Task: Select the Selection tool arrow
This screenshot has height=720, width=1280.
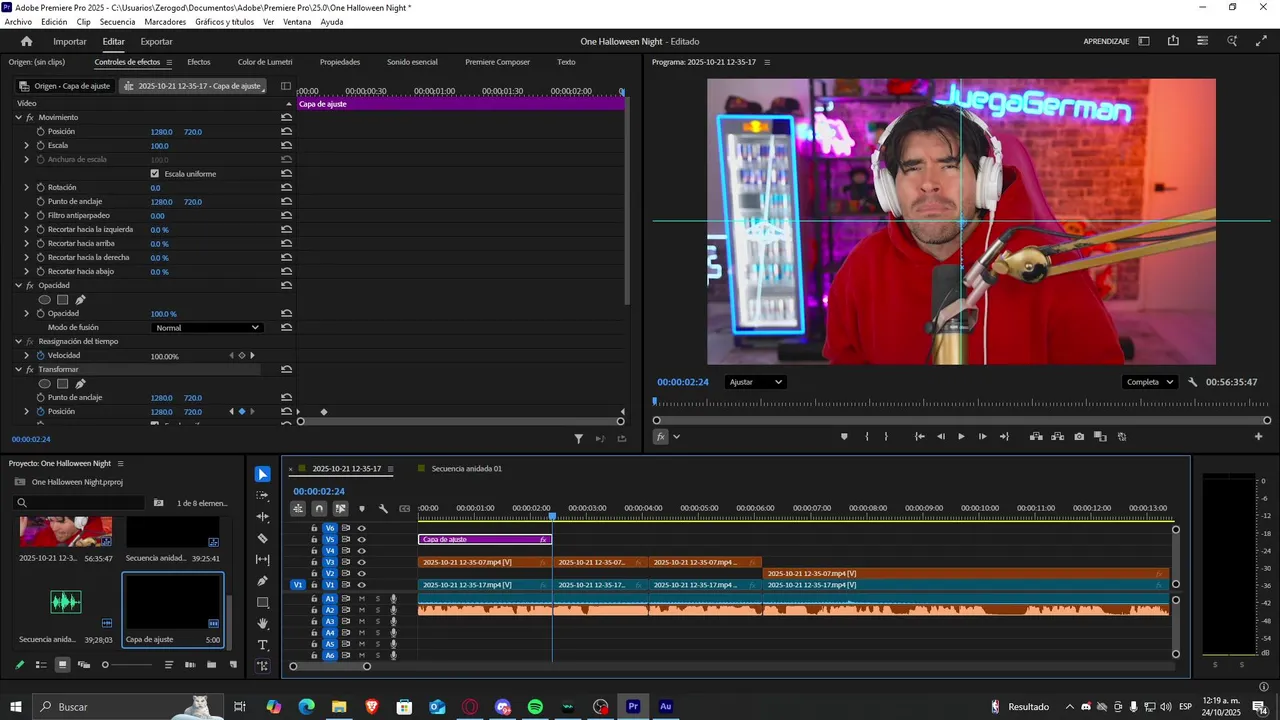Action: coord(263,474)
